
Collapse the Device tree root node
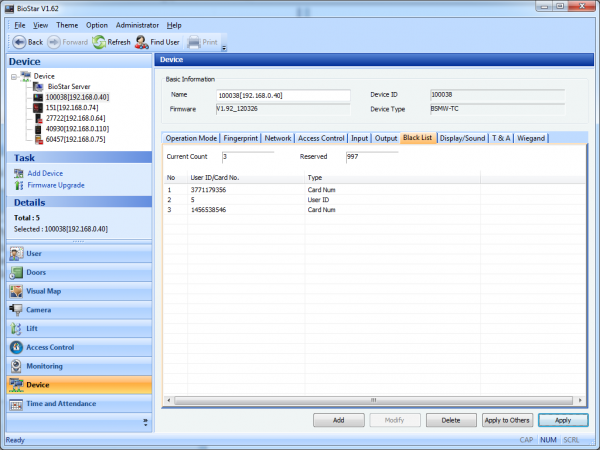(x=14, y=76)
